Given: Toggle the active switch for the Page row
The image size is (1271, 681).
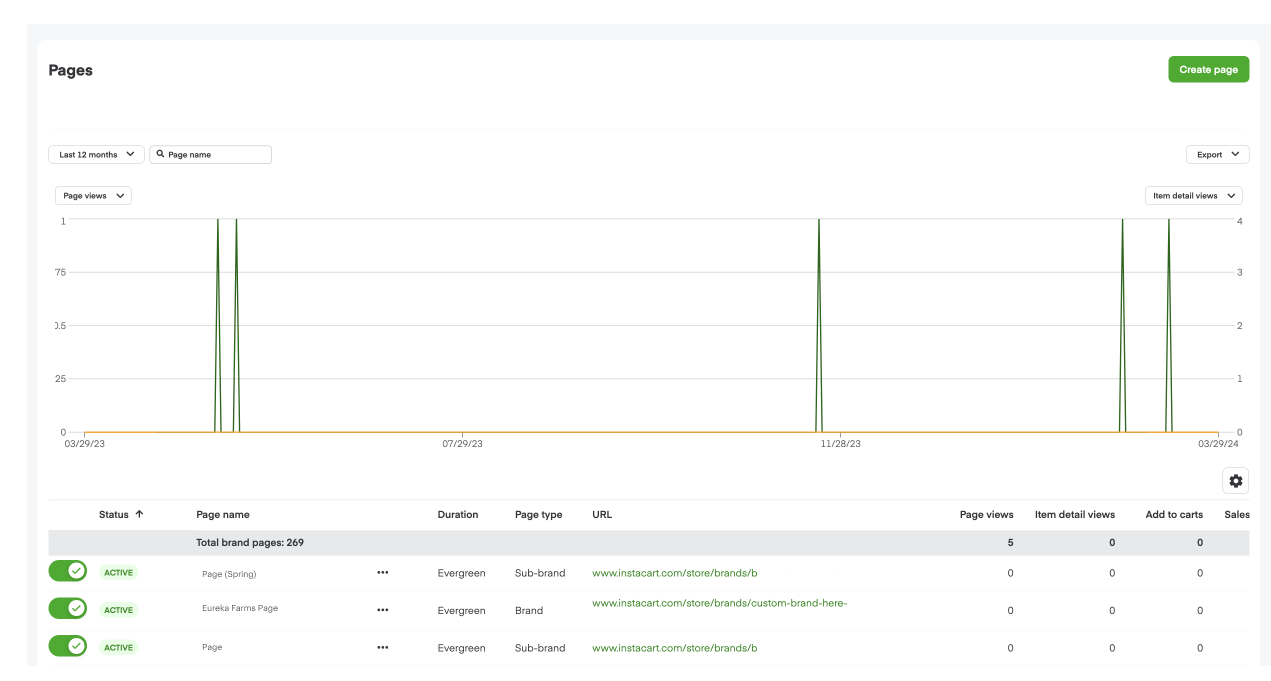Looking at the screenshot, I should point(67,646).
